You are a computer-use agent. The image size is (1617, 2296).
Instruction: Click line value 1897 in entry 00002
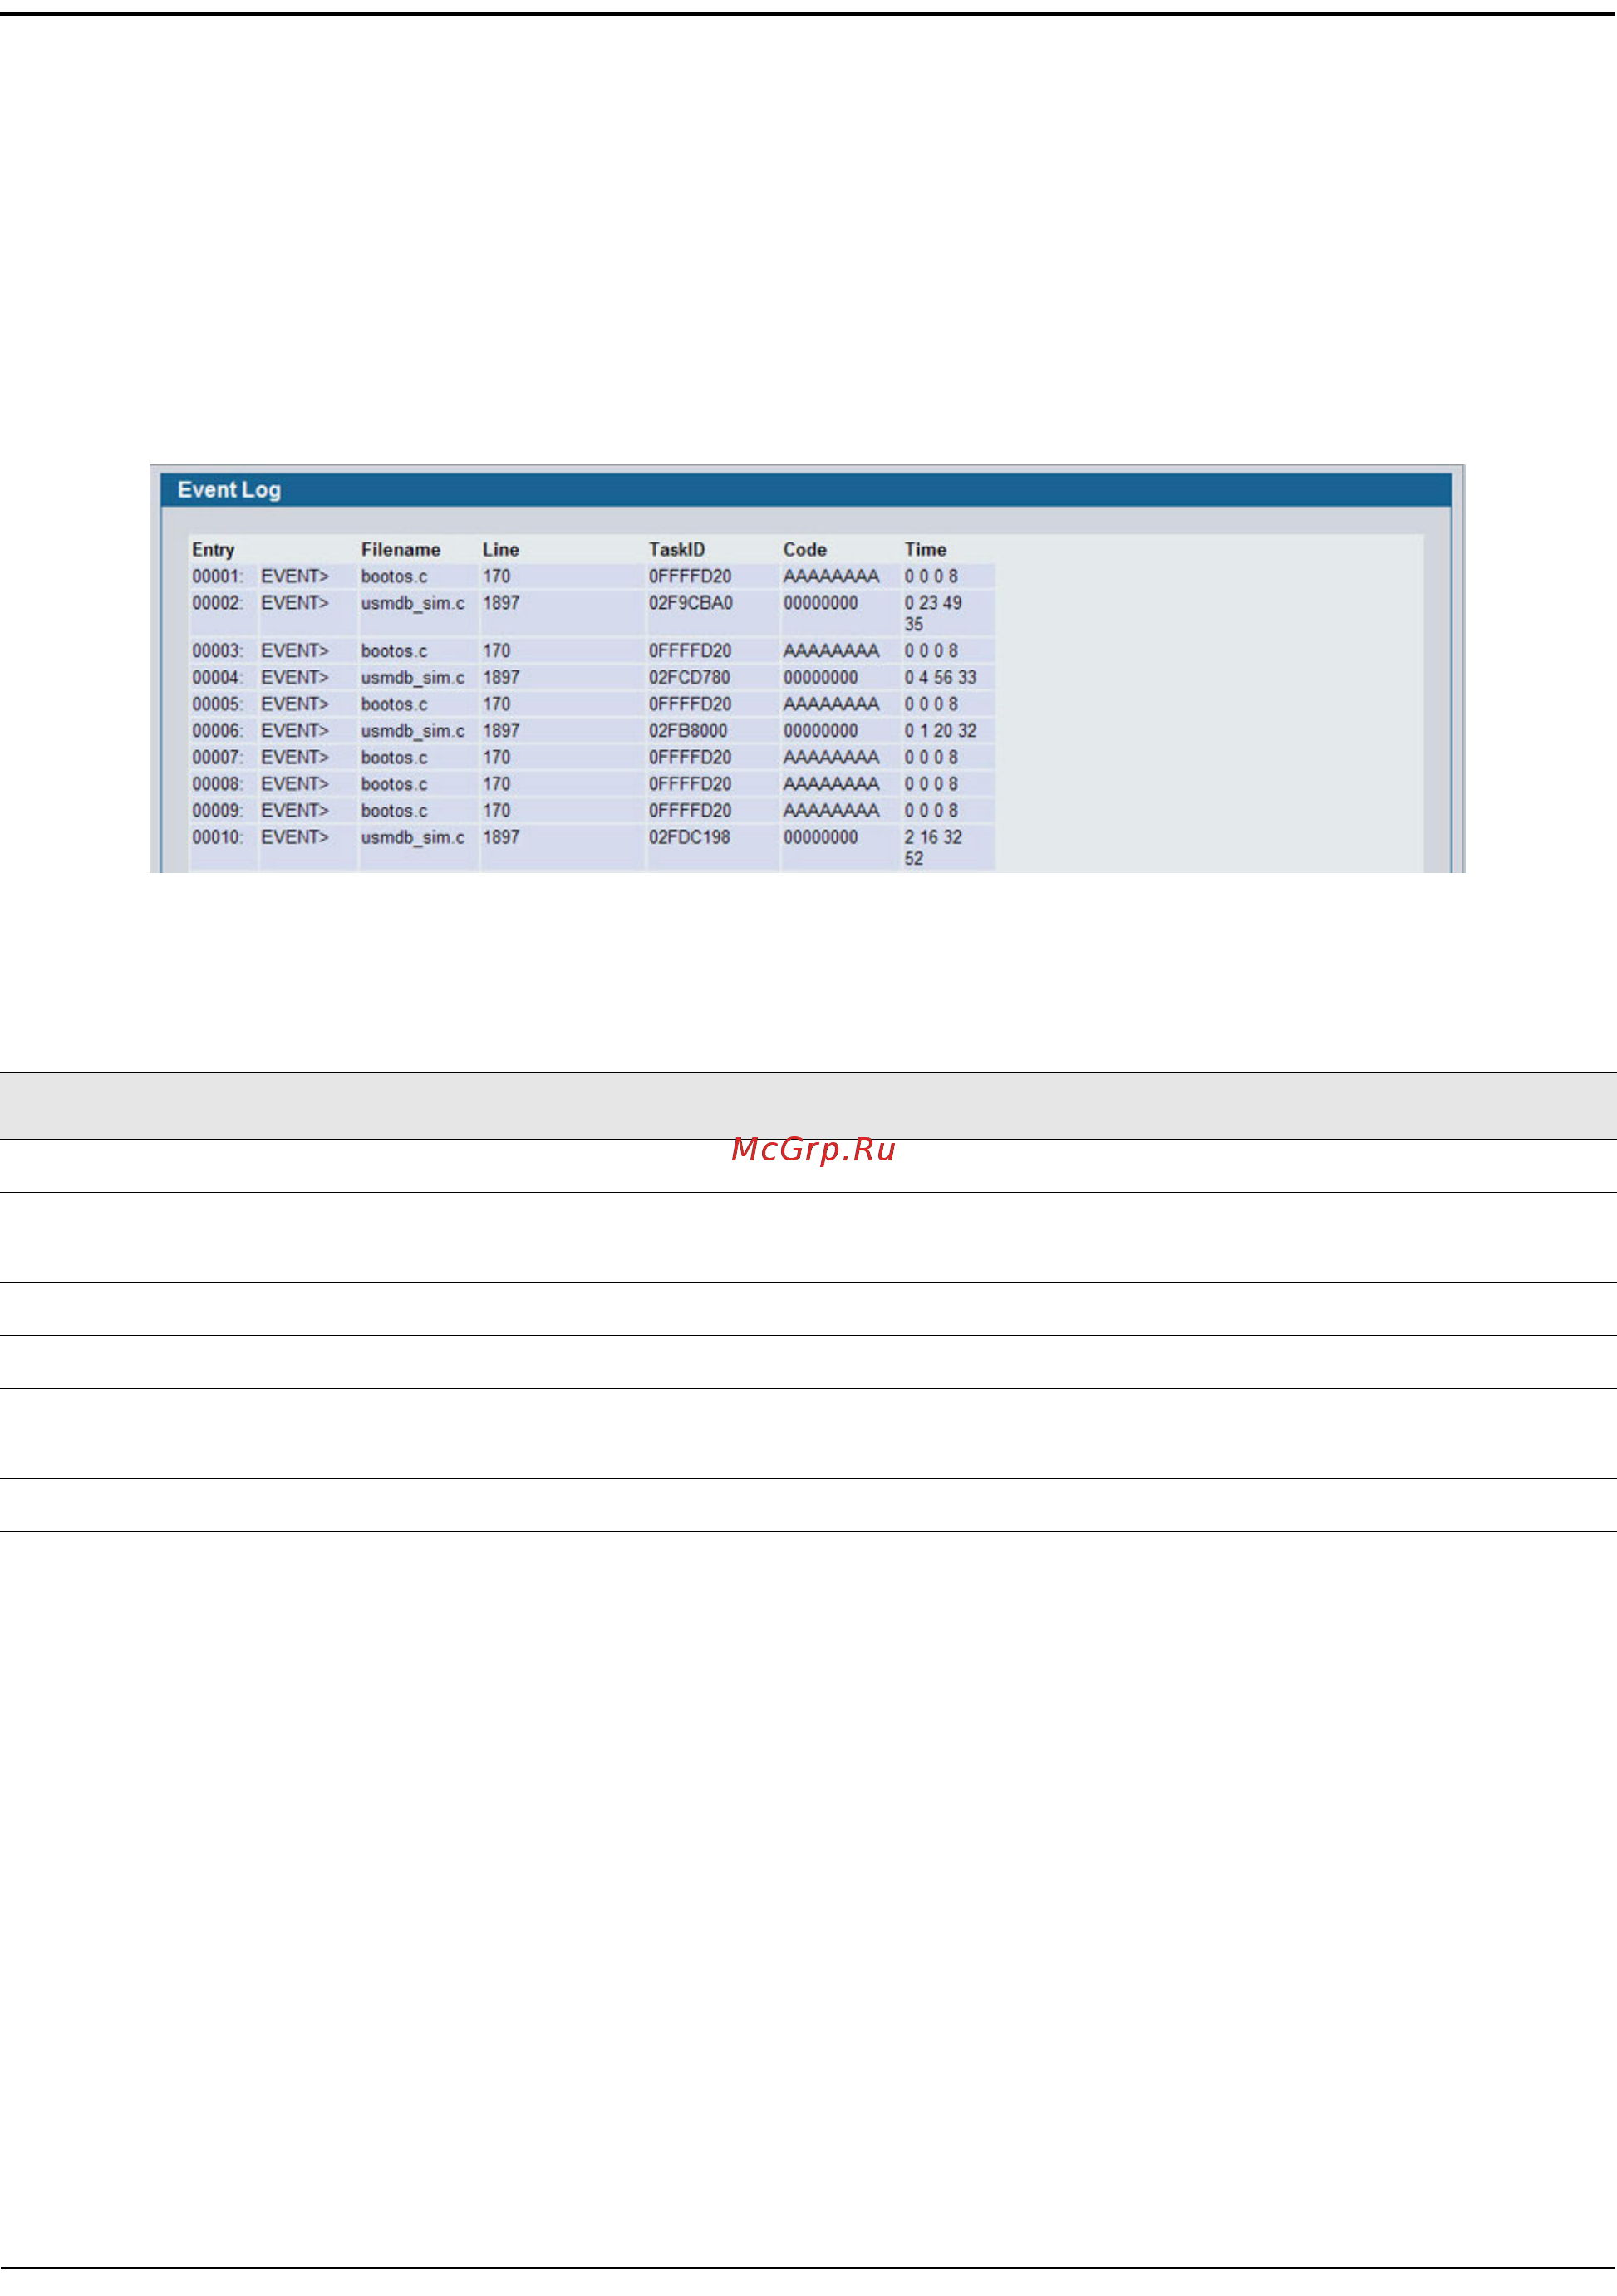501,603
